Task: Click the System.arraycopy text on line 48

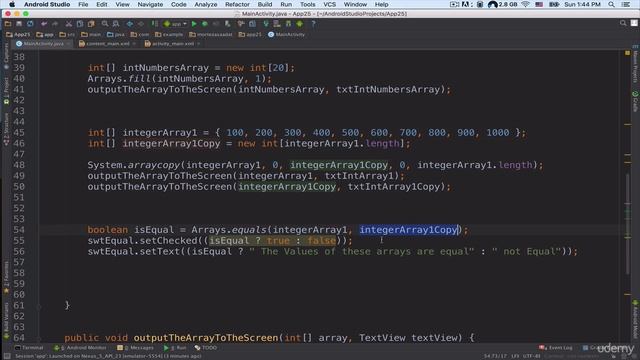Action: tap(133, 165)
